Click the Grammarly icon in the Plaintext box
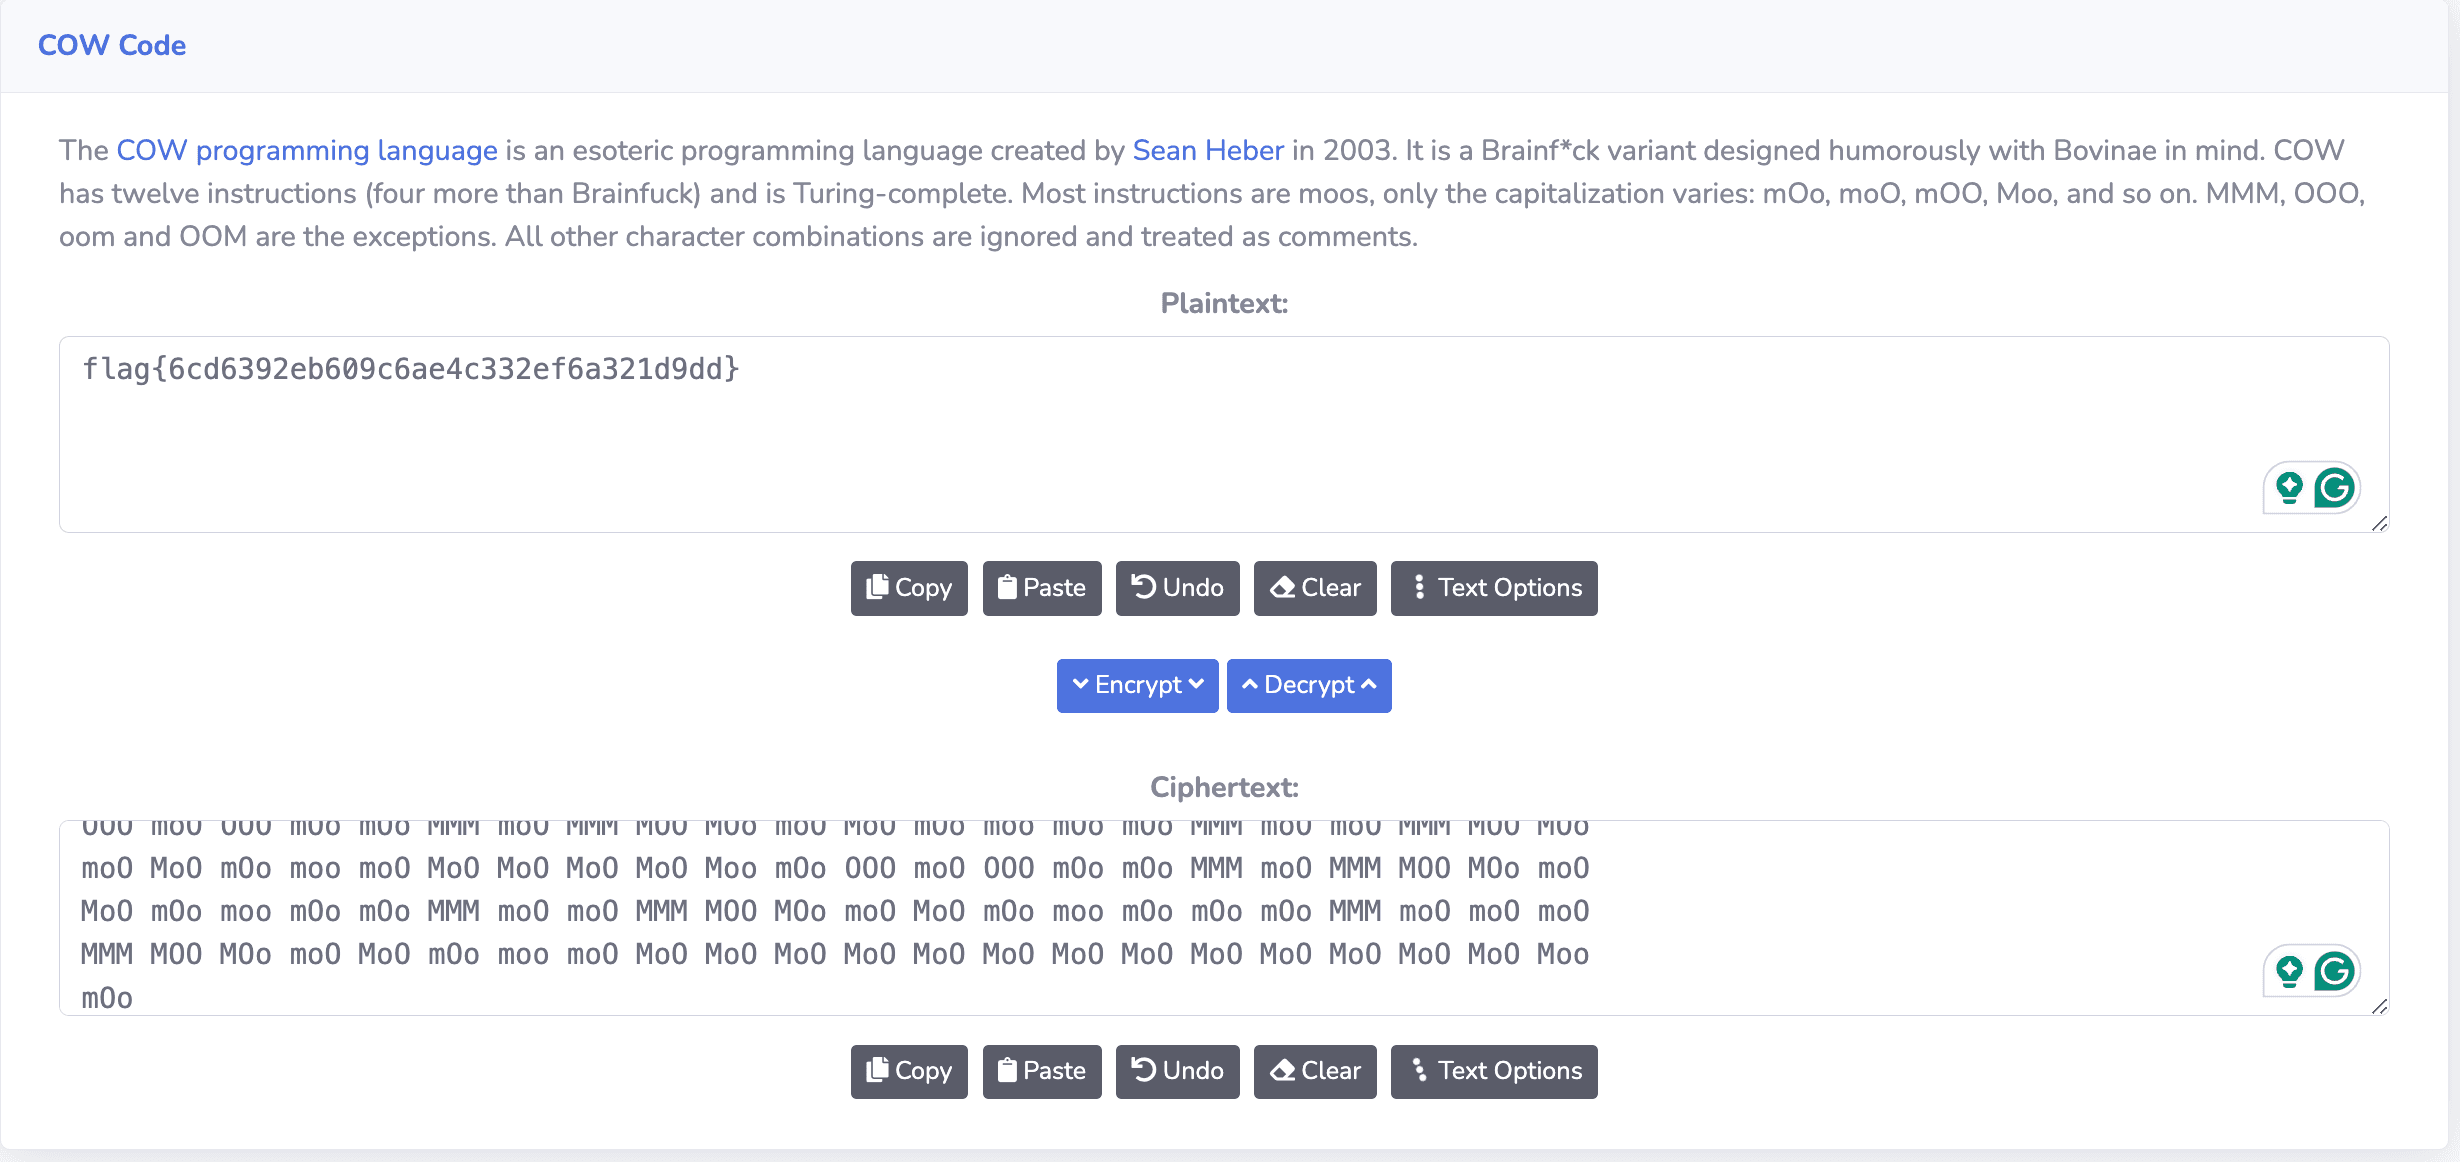The image size is (2460, 1162). click(2335, 487)
